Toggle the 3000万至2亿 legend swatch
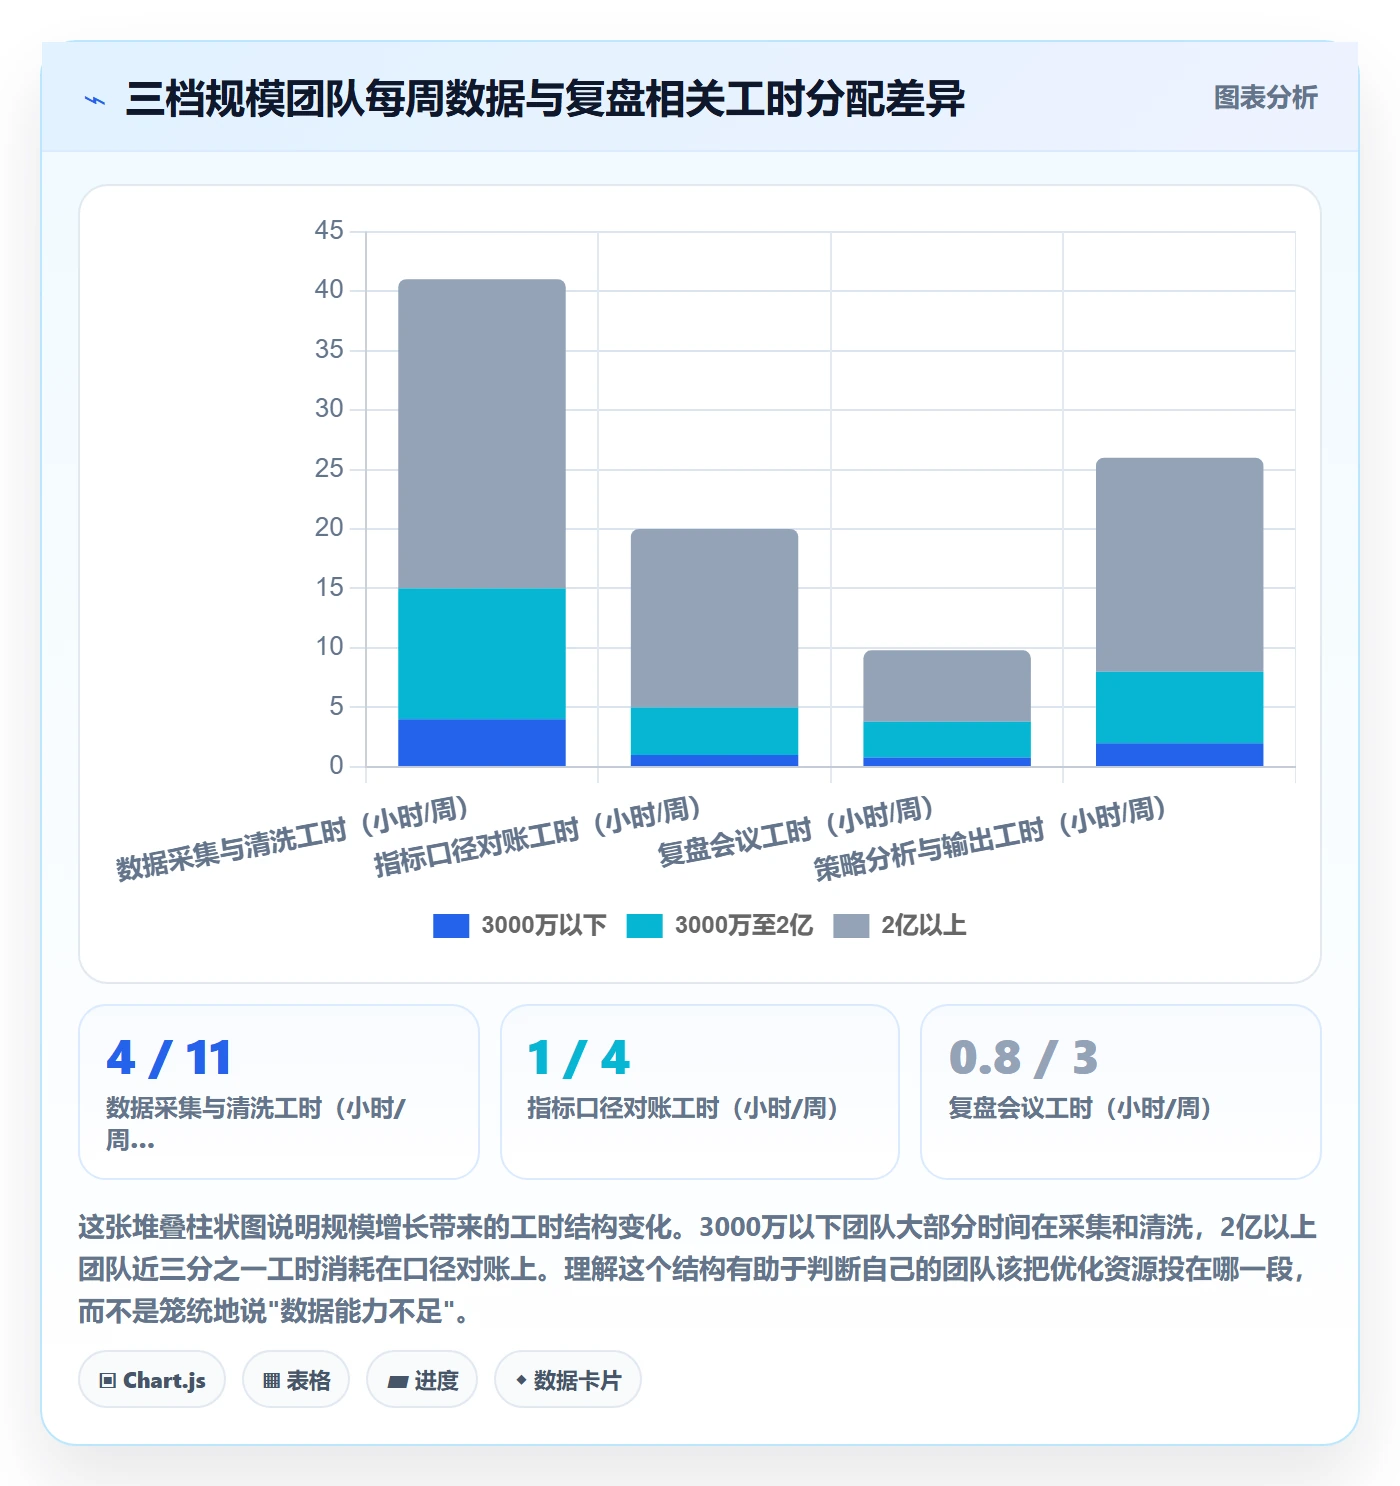1400x1486 pixels. (644, 926)
